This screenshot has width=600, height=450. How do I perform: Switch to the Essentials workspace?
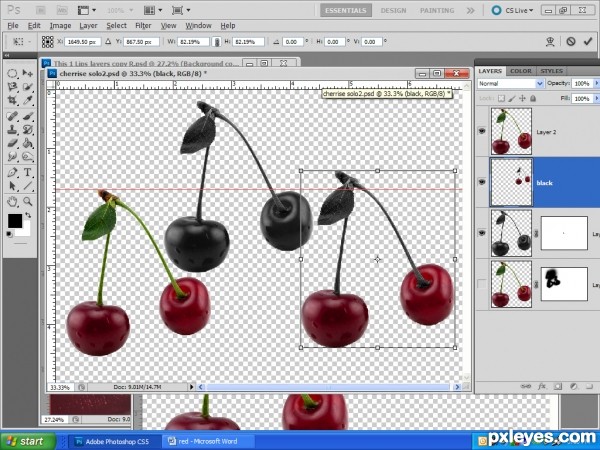tap(346, 10)
